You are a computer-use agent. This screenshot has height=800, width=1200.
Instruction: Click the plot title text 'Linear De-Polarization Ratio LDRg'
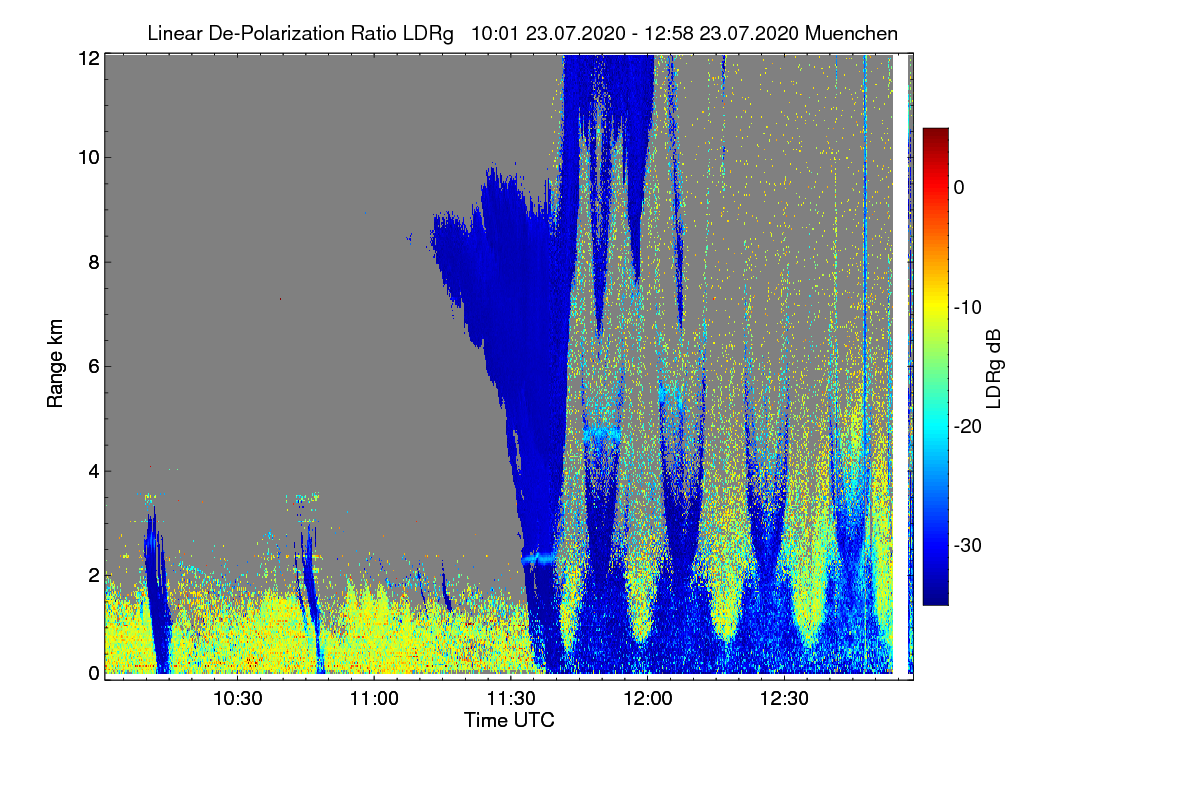pos(300,33)
